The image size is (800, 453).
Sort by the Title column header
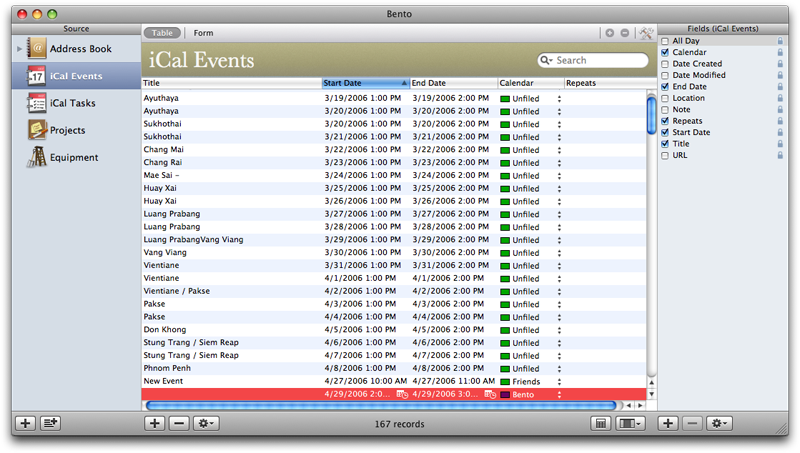[x=231, y=83]
